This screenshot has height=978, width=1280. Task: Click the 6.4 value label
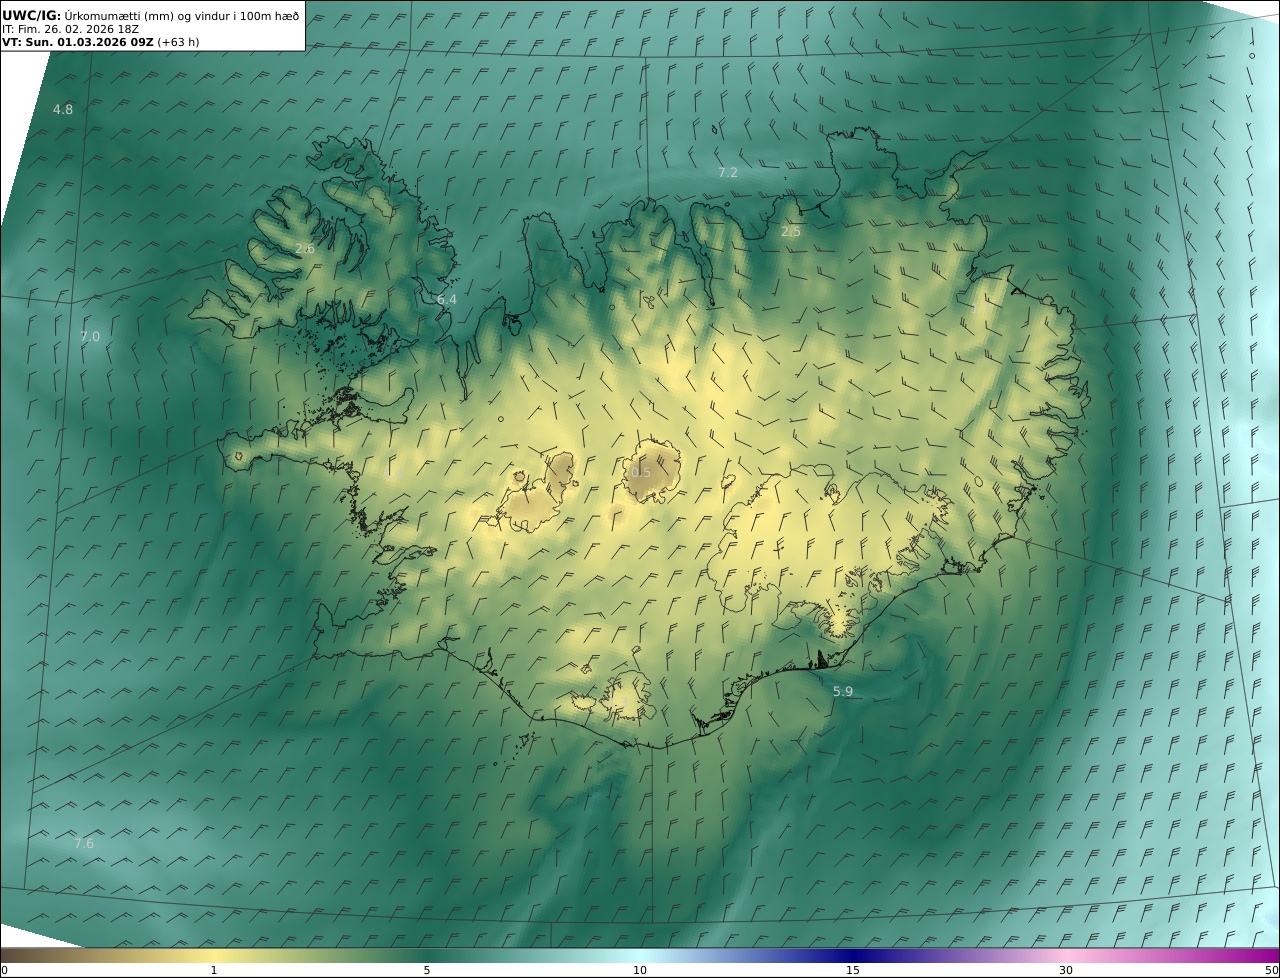447,300
